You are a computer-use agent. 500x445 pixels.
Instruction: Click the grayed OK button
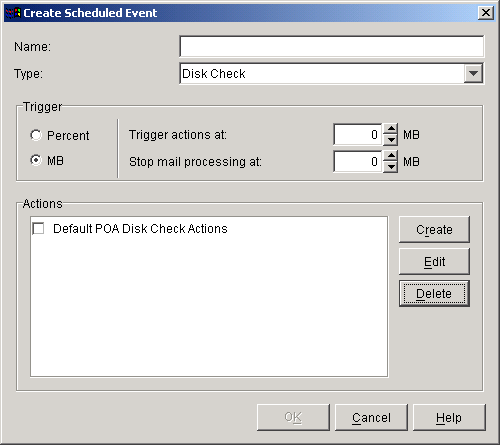pyautogui.click(x=293, y=417)
